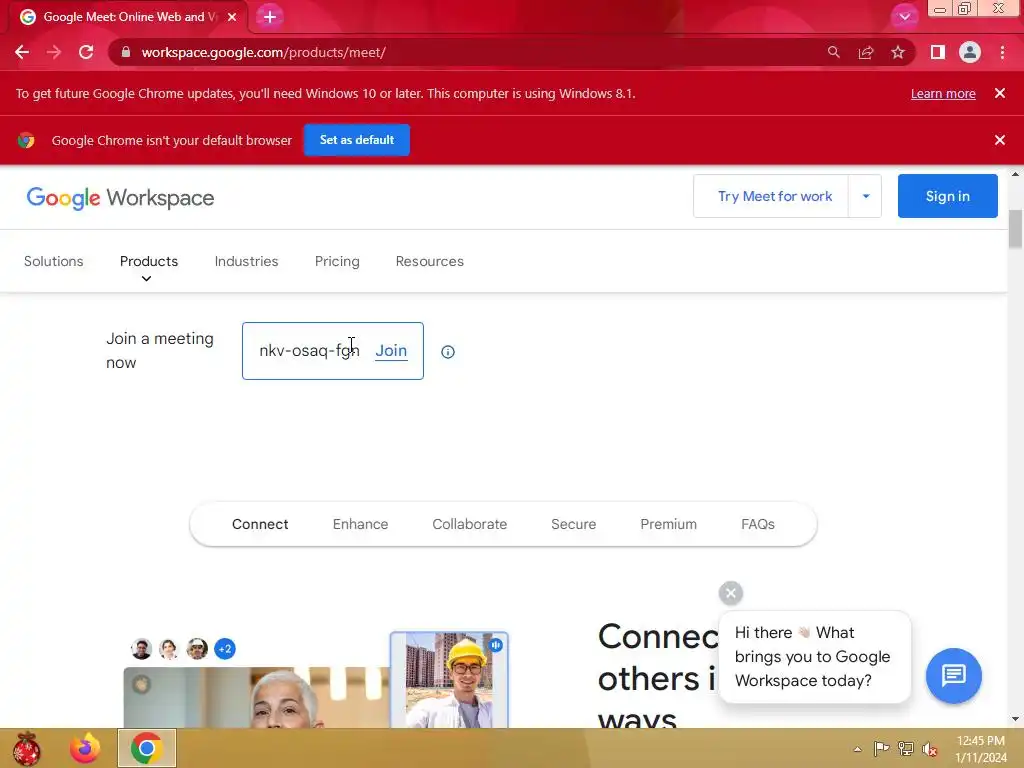
Task: Jump to the FAQs tab
Action: click(x=758, y=524)
